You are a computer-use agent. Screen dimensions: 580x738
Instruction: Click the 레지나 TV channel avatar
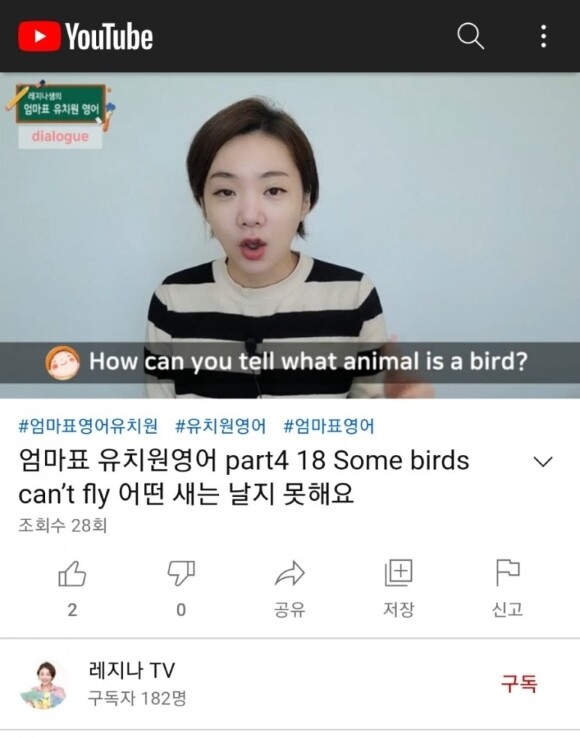tap(43, 684)
